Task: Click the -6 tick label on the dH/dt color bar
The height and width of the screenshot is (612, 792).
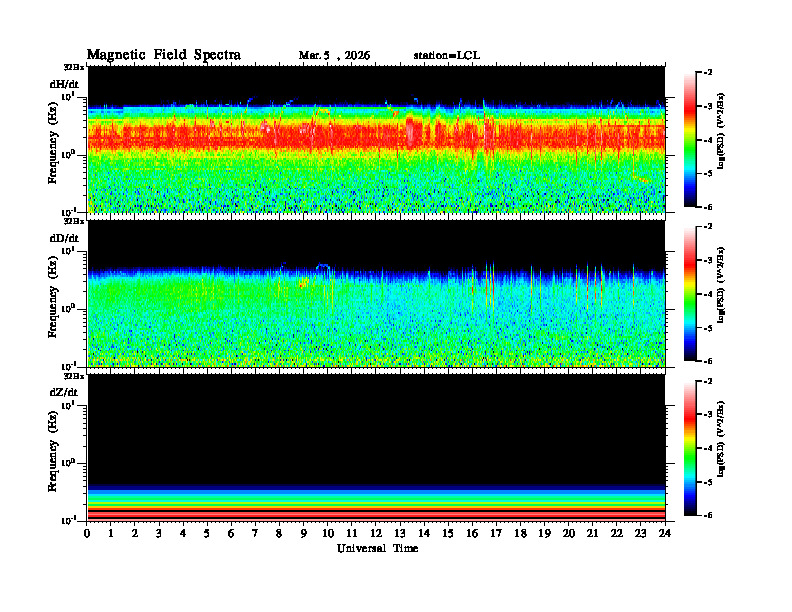Action: [708, 207]
